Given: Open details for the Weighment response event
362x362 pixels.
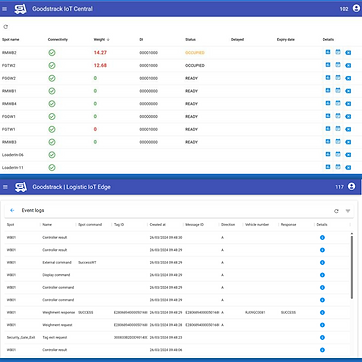Looking at the screenshot, I should pos(322,313).
